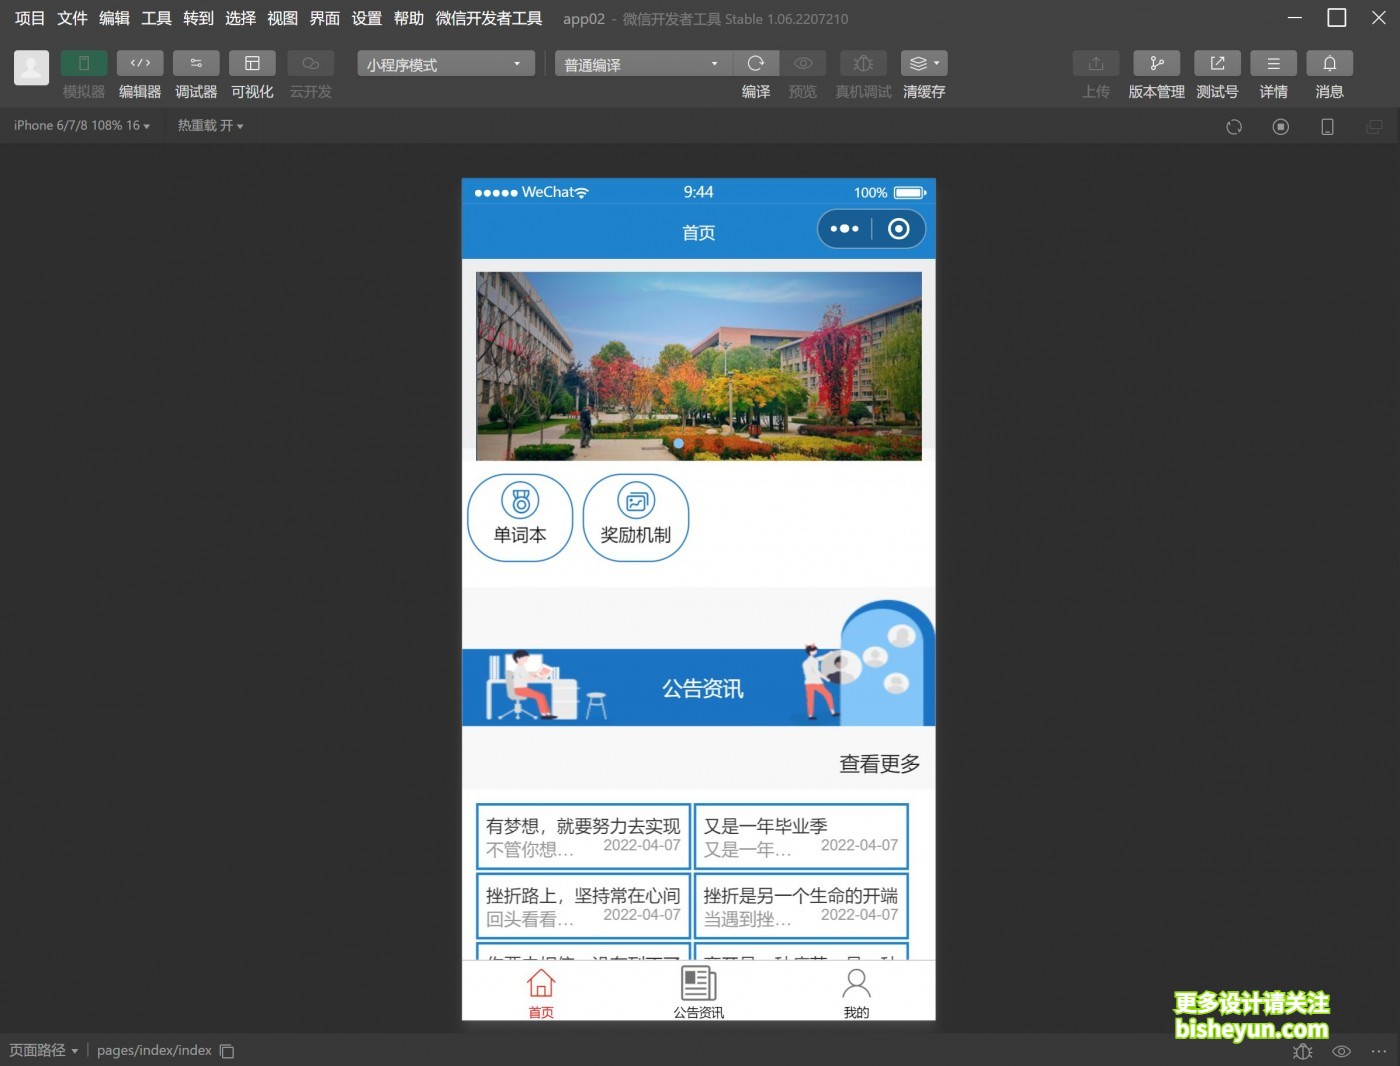Click the 查看更多 link
Viewport: 1400px width, 1066px height.
(x=879, y=764)
